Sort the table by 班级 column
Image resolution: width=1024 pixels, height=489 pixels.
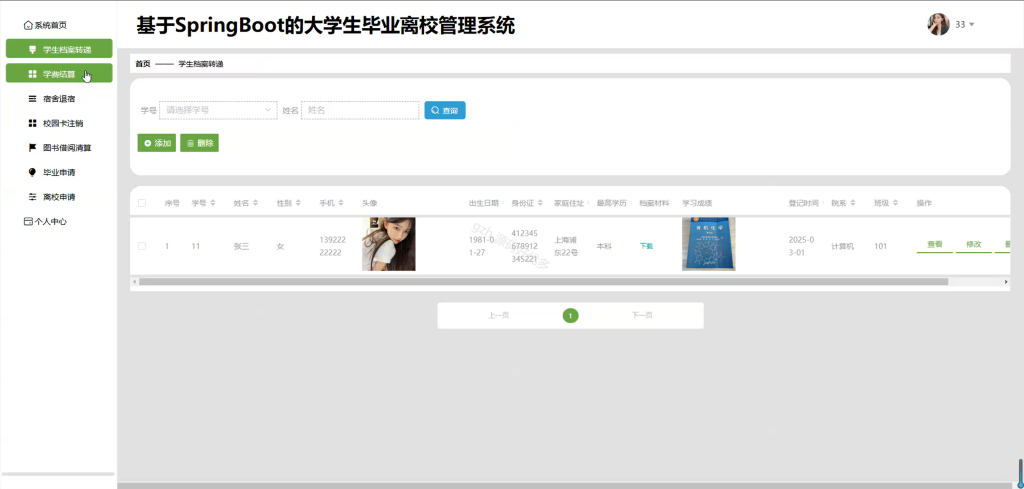[x=895, y=203]
